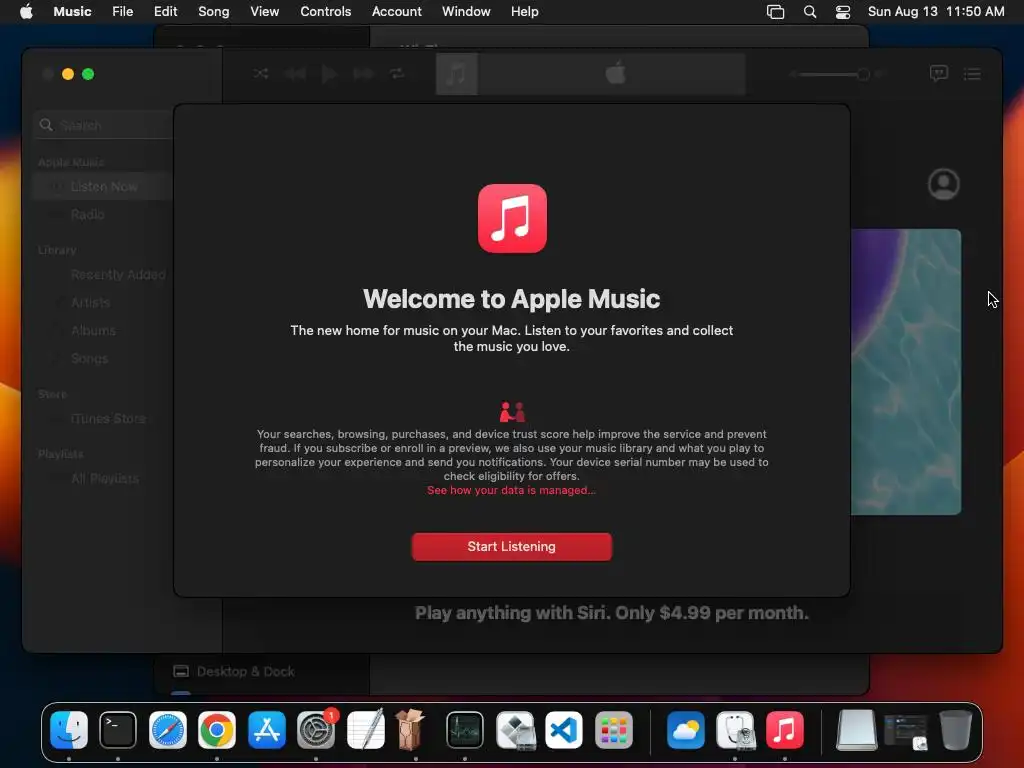Open Music from the Dock

[x=785, y=729]
